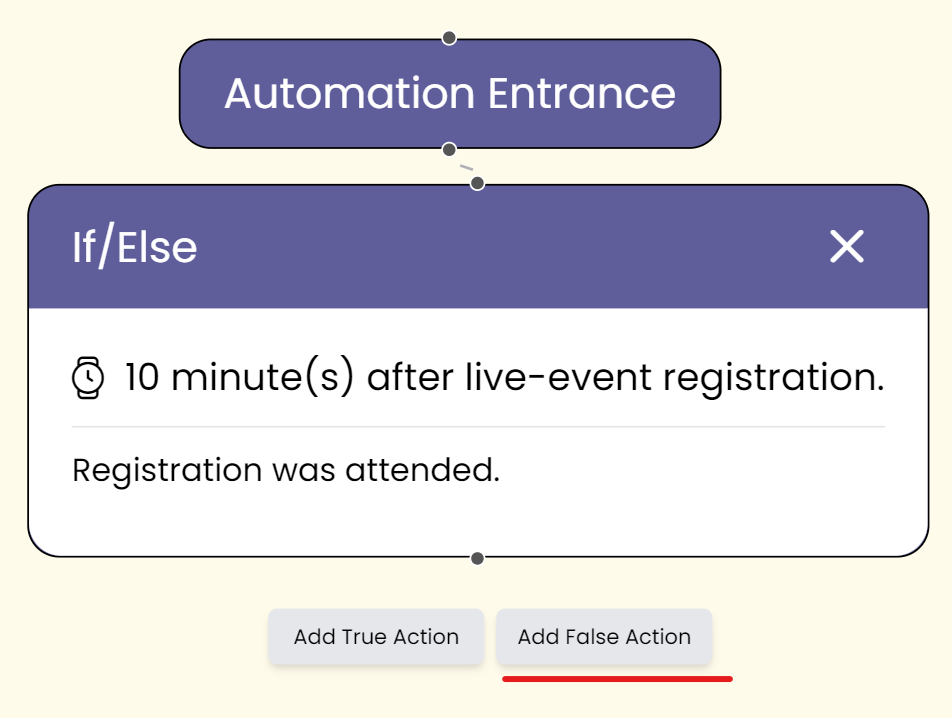Viewport: 952px width, 718px height.
Task: Select bottom connector dot of If/Else card
Action: click(x=477, y=557)
